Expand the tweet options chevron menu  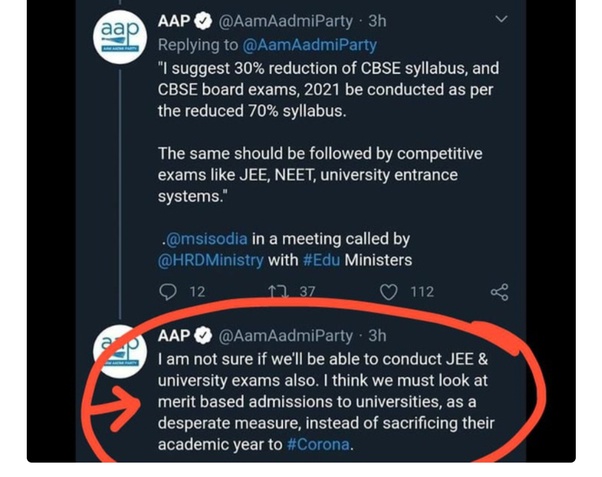[501, 20]
